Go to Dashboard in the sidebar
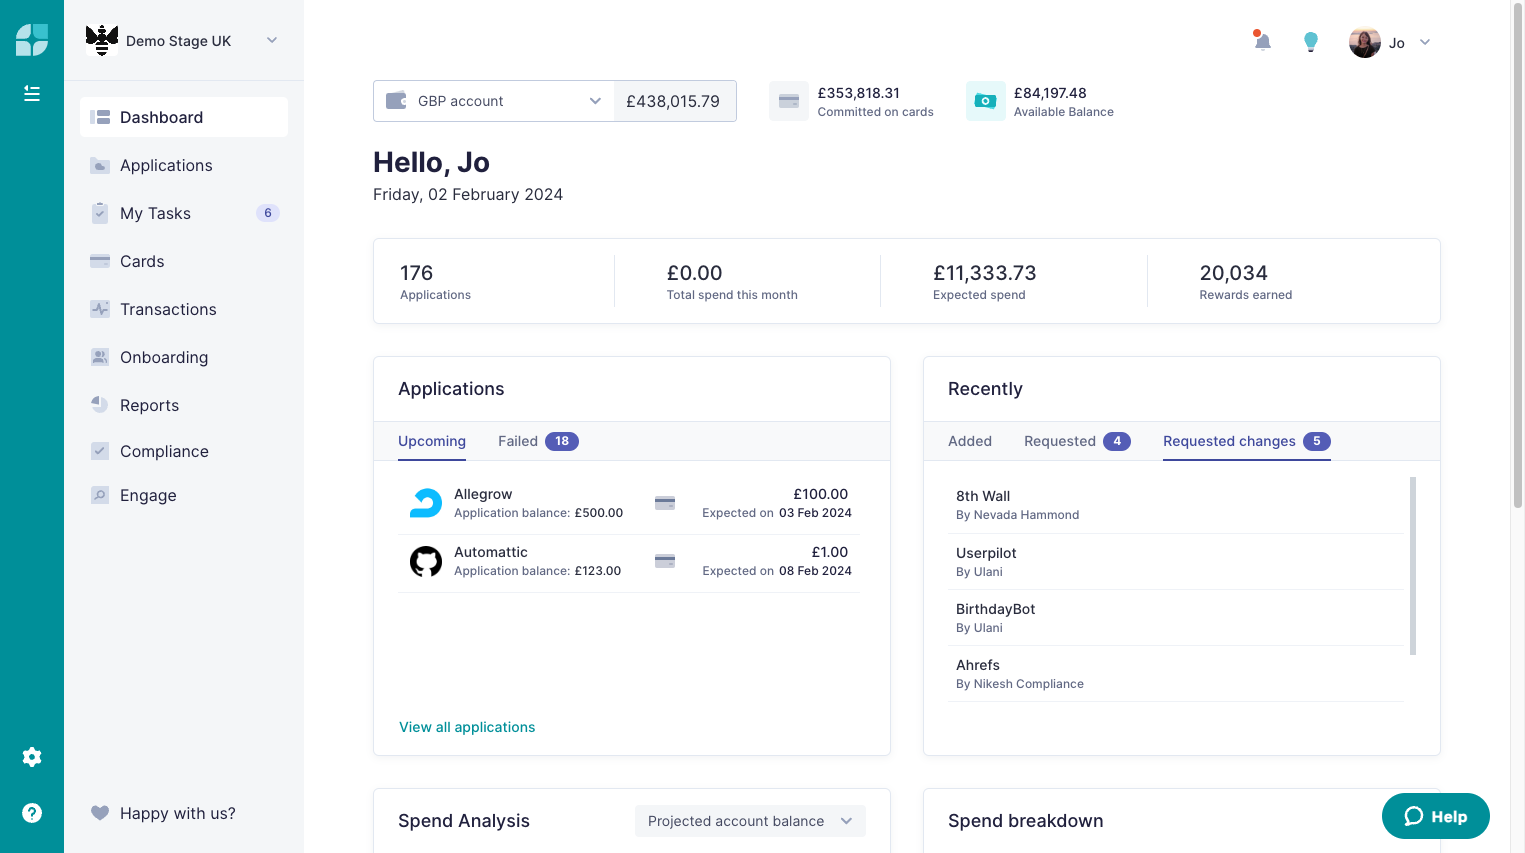1525x853 pixels. point(184,117)
